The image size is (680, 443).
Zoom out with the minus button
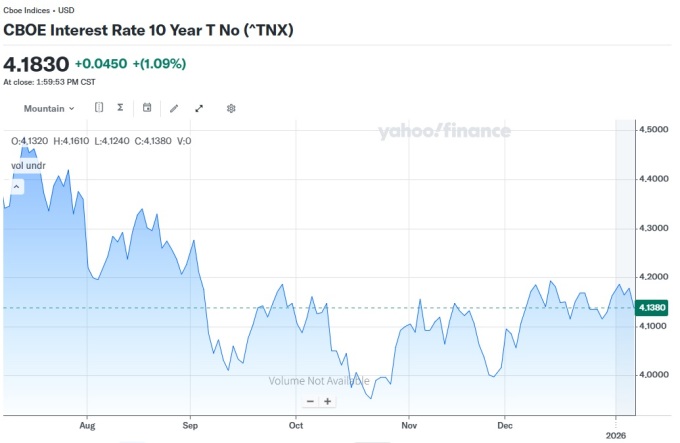(310, 401)
